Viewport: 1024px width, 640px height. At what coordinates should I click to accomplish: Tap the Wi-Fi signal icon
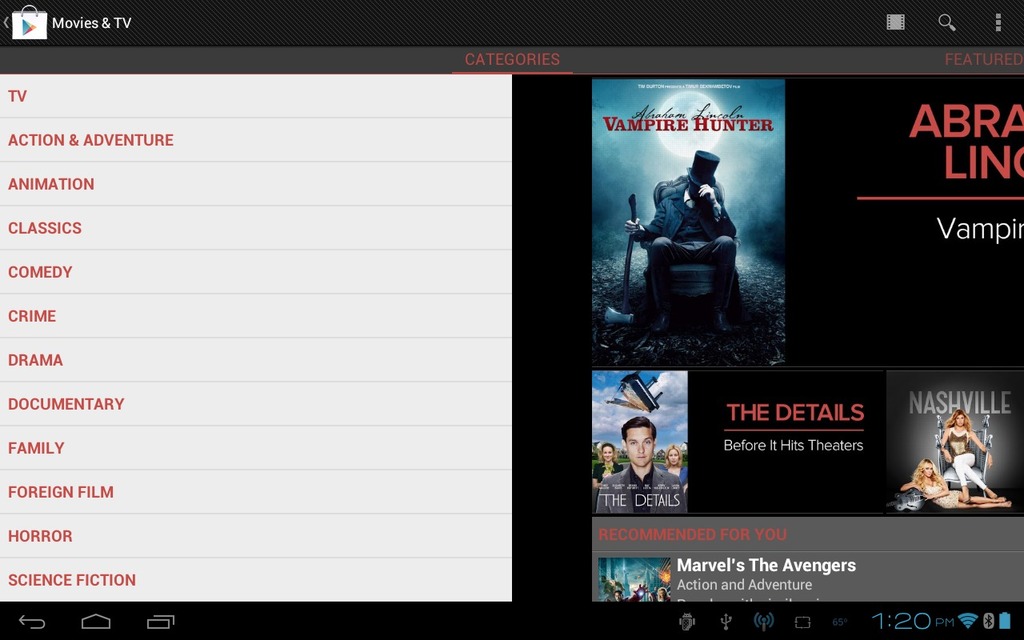tap(968, 621)
